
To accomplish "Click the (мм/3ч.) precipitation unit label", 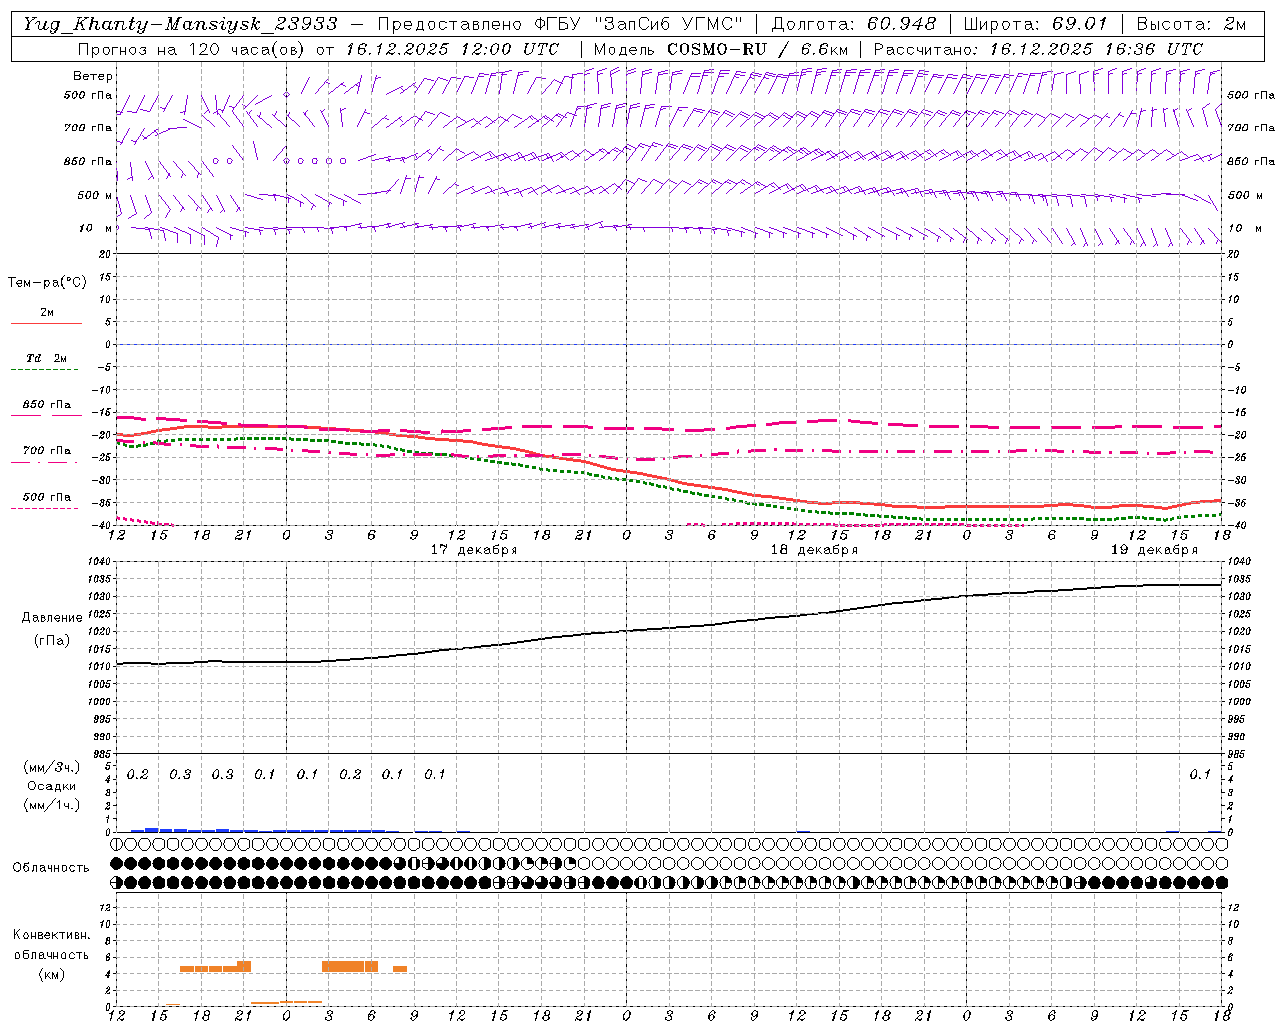I will pyautogui.click(x=51, y=767).
